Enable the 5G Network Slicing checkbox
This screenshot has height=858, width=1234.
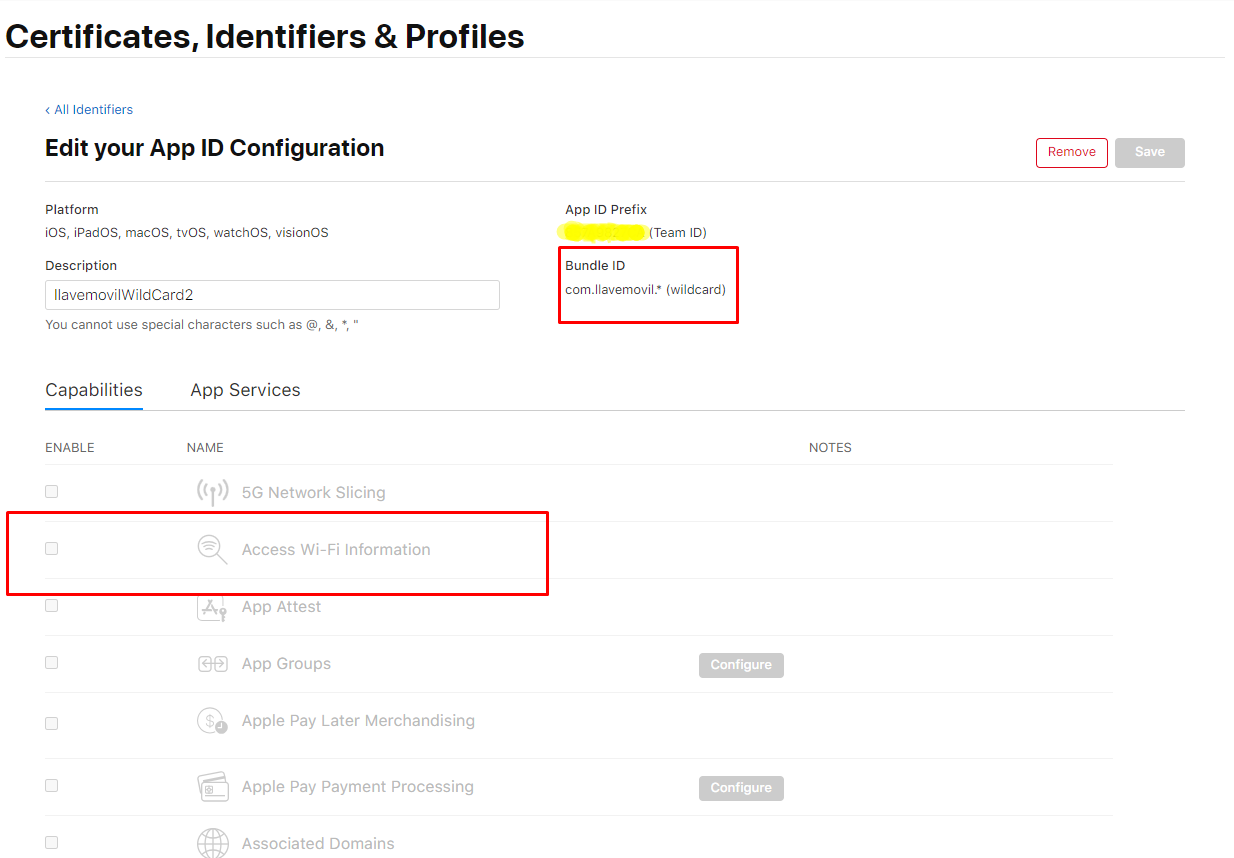click(x=52, y=491)
